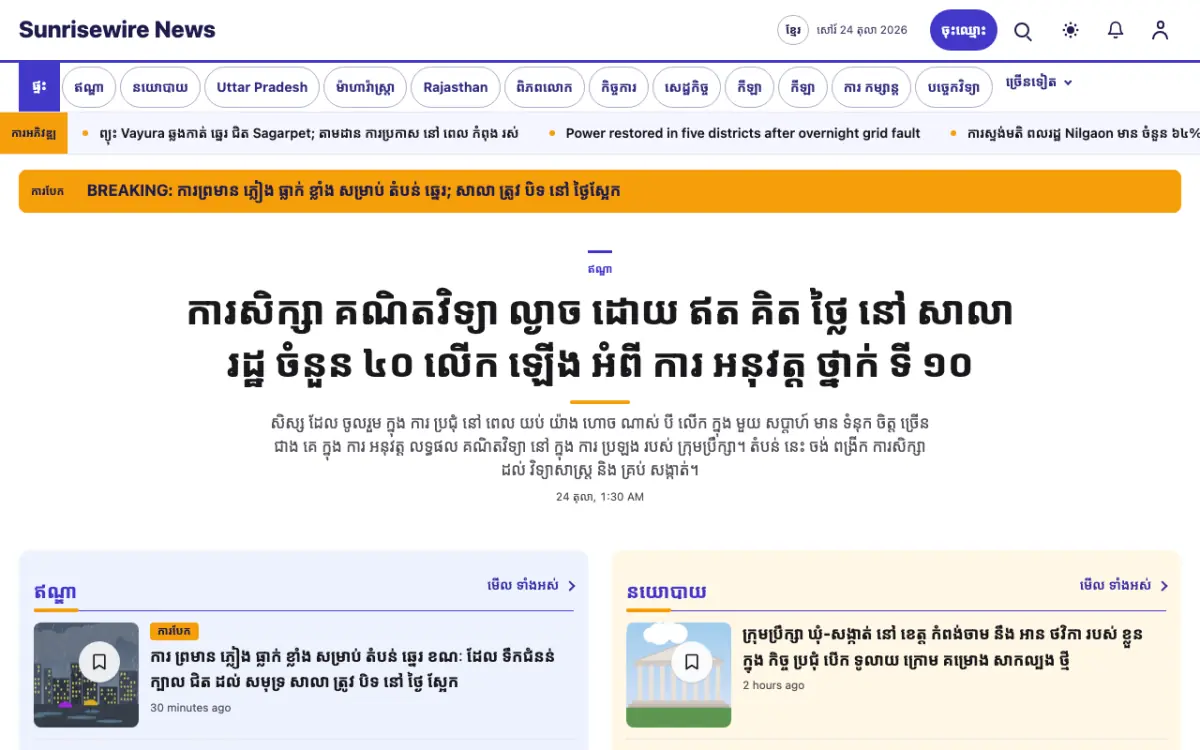
Task: Open the បច្ចេកវិទ្យា section tab
Action: coord(954,87)
